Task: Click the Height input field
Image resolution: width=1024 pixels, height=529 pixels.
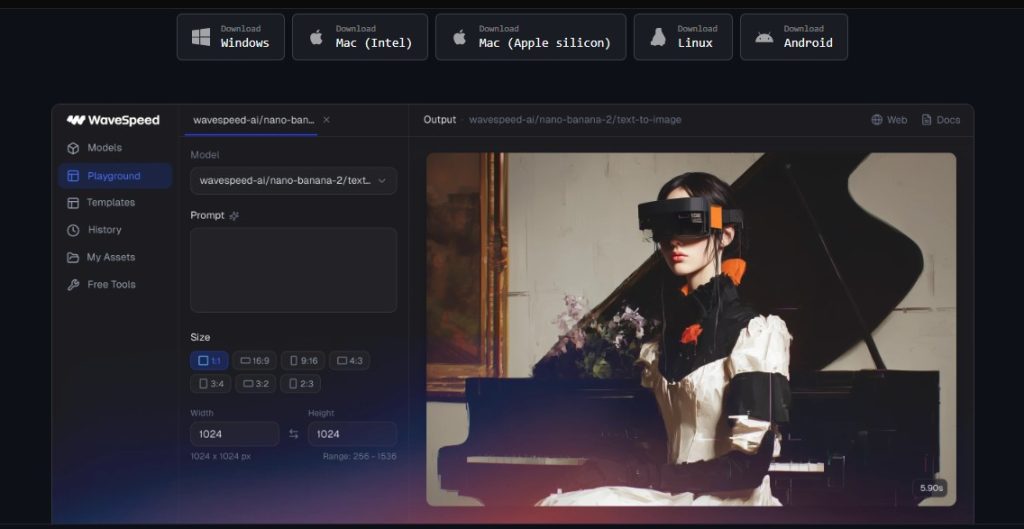Action: click(x=352, y=434)
